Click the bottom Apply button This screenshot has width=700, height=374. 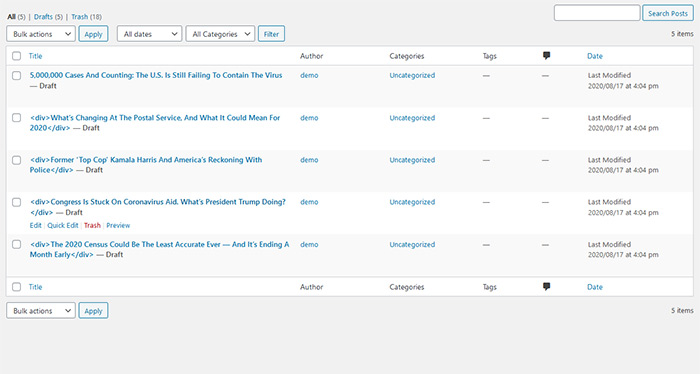click(93, 311)
